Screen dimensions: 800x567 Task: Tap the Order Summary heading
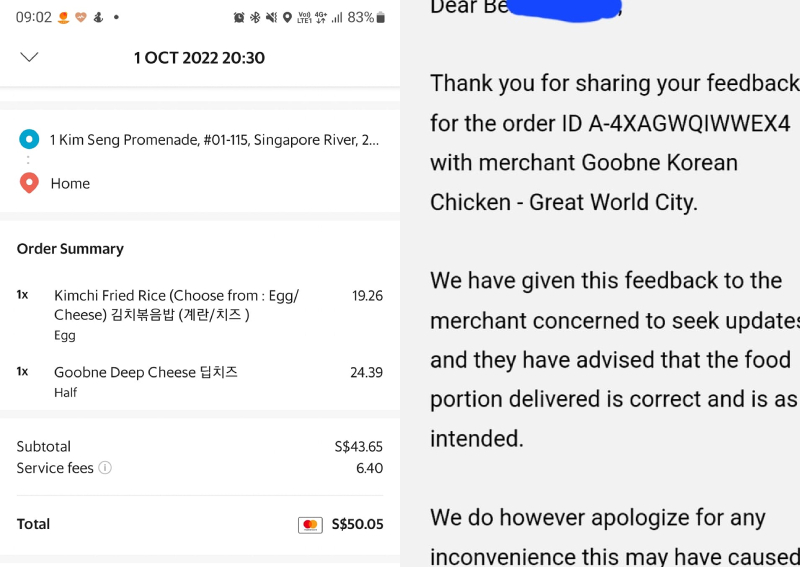pyautogui.click(x=70, y=249)
